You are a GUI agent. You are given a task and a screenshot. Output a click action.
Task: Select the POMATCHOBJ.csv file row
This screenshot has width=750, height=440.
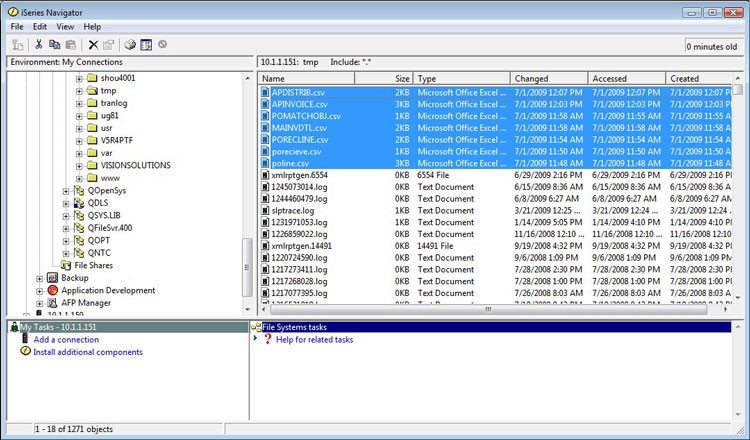495,116
